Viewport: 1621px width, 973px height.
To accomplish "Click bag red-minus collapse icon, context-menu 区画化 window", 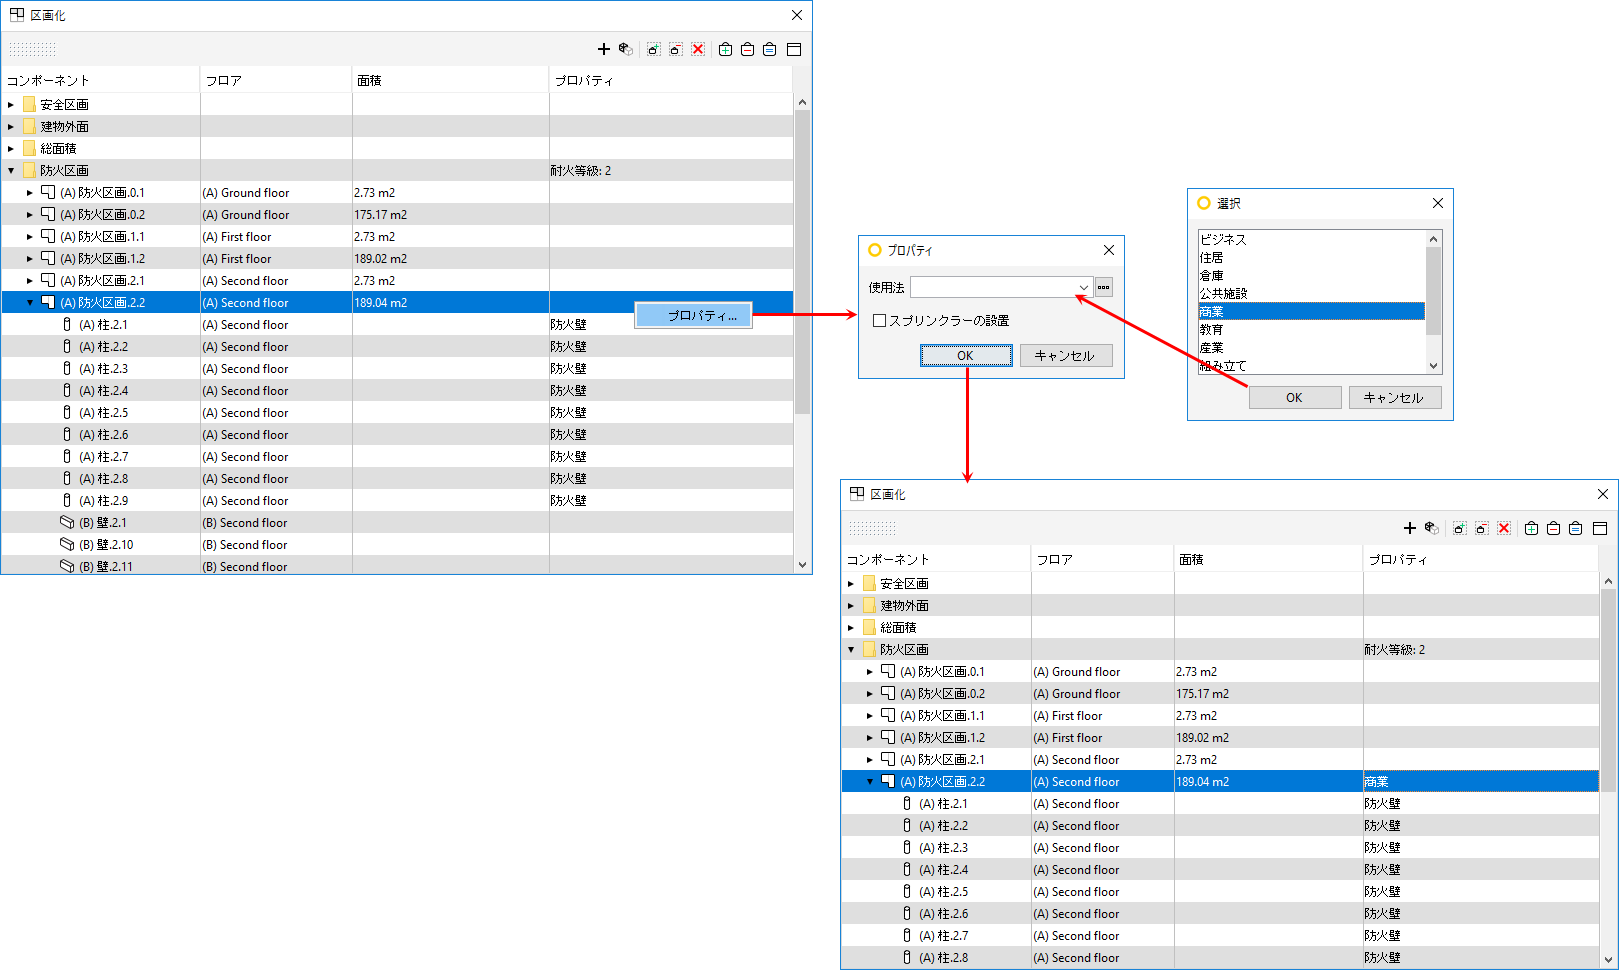I will click(748, 49).
